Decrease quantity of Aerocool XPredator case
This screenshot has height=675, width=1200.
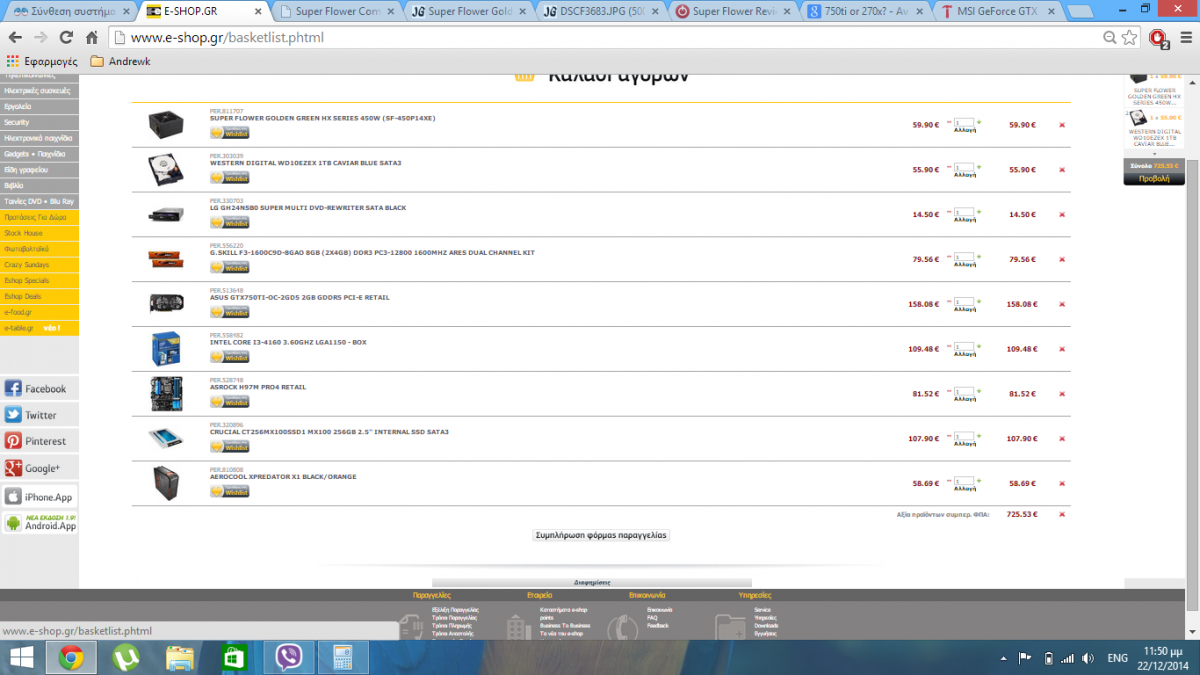coord(949,480)
